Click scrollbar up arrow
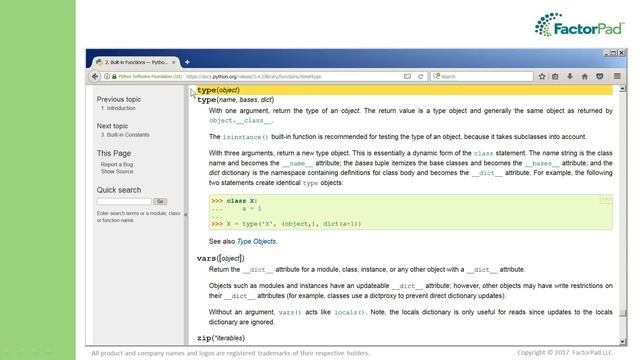 coord(622,89)
